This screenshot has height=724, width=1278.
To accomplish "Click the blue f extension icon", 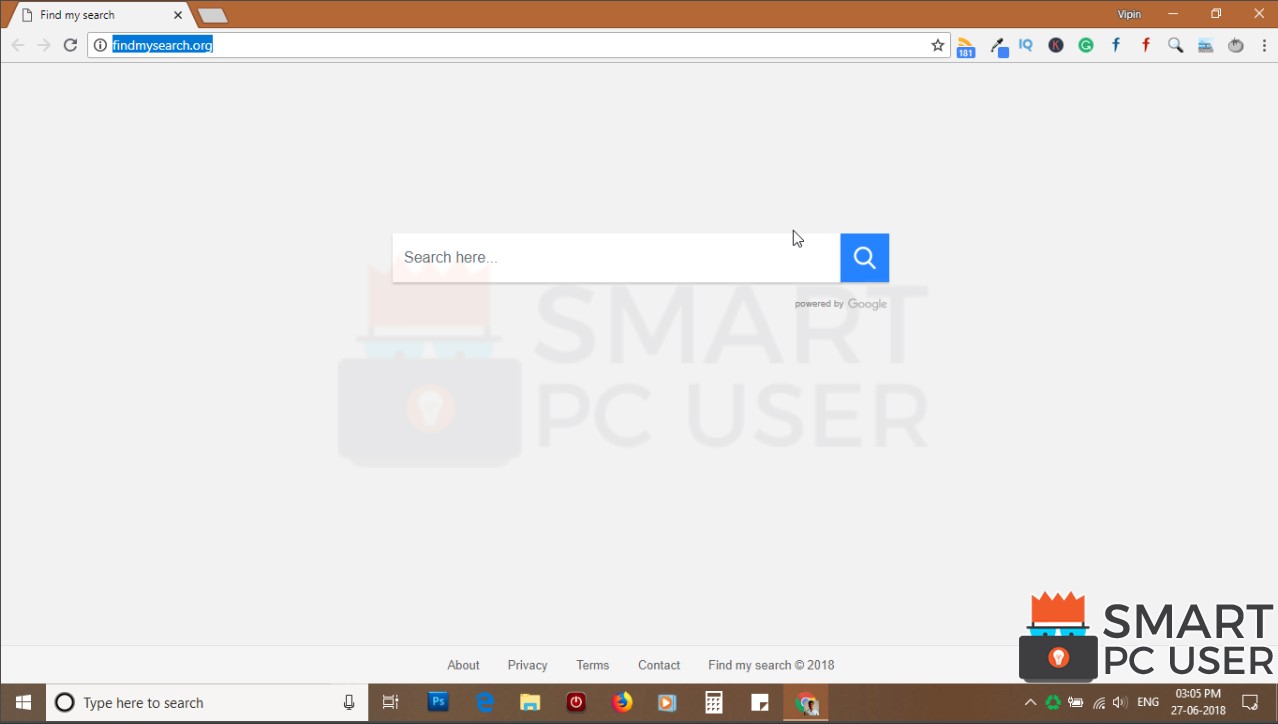I will (x=1116, y=45).
